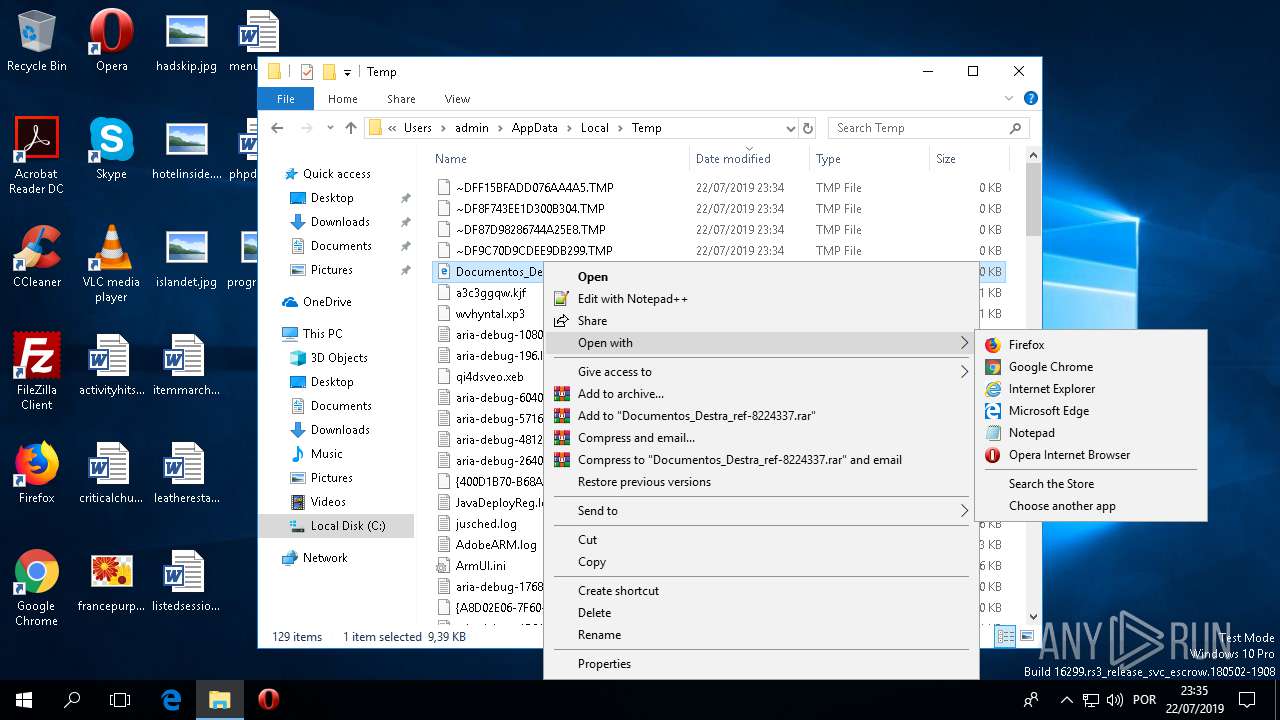This screenshot has height=720, width=1280.
Task: Open Network in the navigation pane
Action: pyautogui.click(x=325, y=558)
